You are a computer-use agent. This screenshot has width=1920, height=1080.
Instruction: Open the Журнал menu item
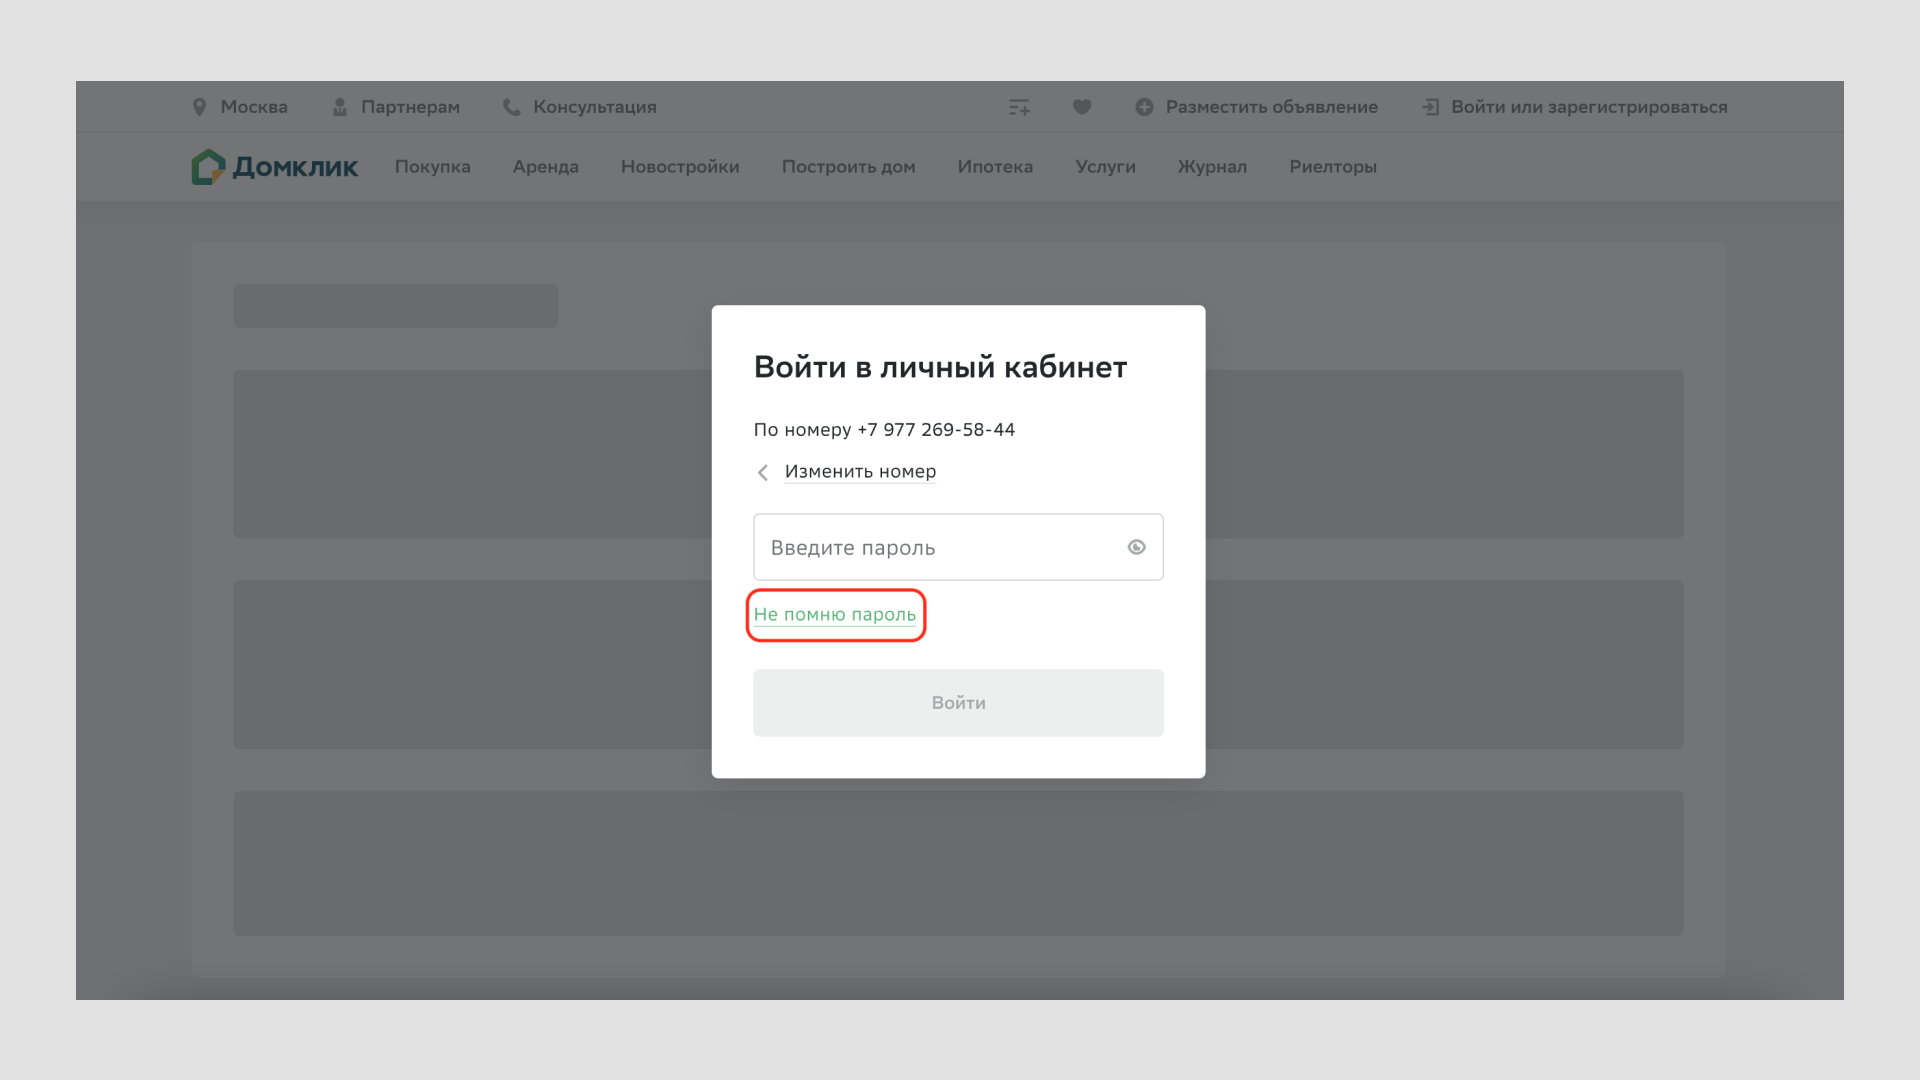(1212, 167)
